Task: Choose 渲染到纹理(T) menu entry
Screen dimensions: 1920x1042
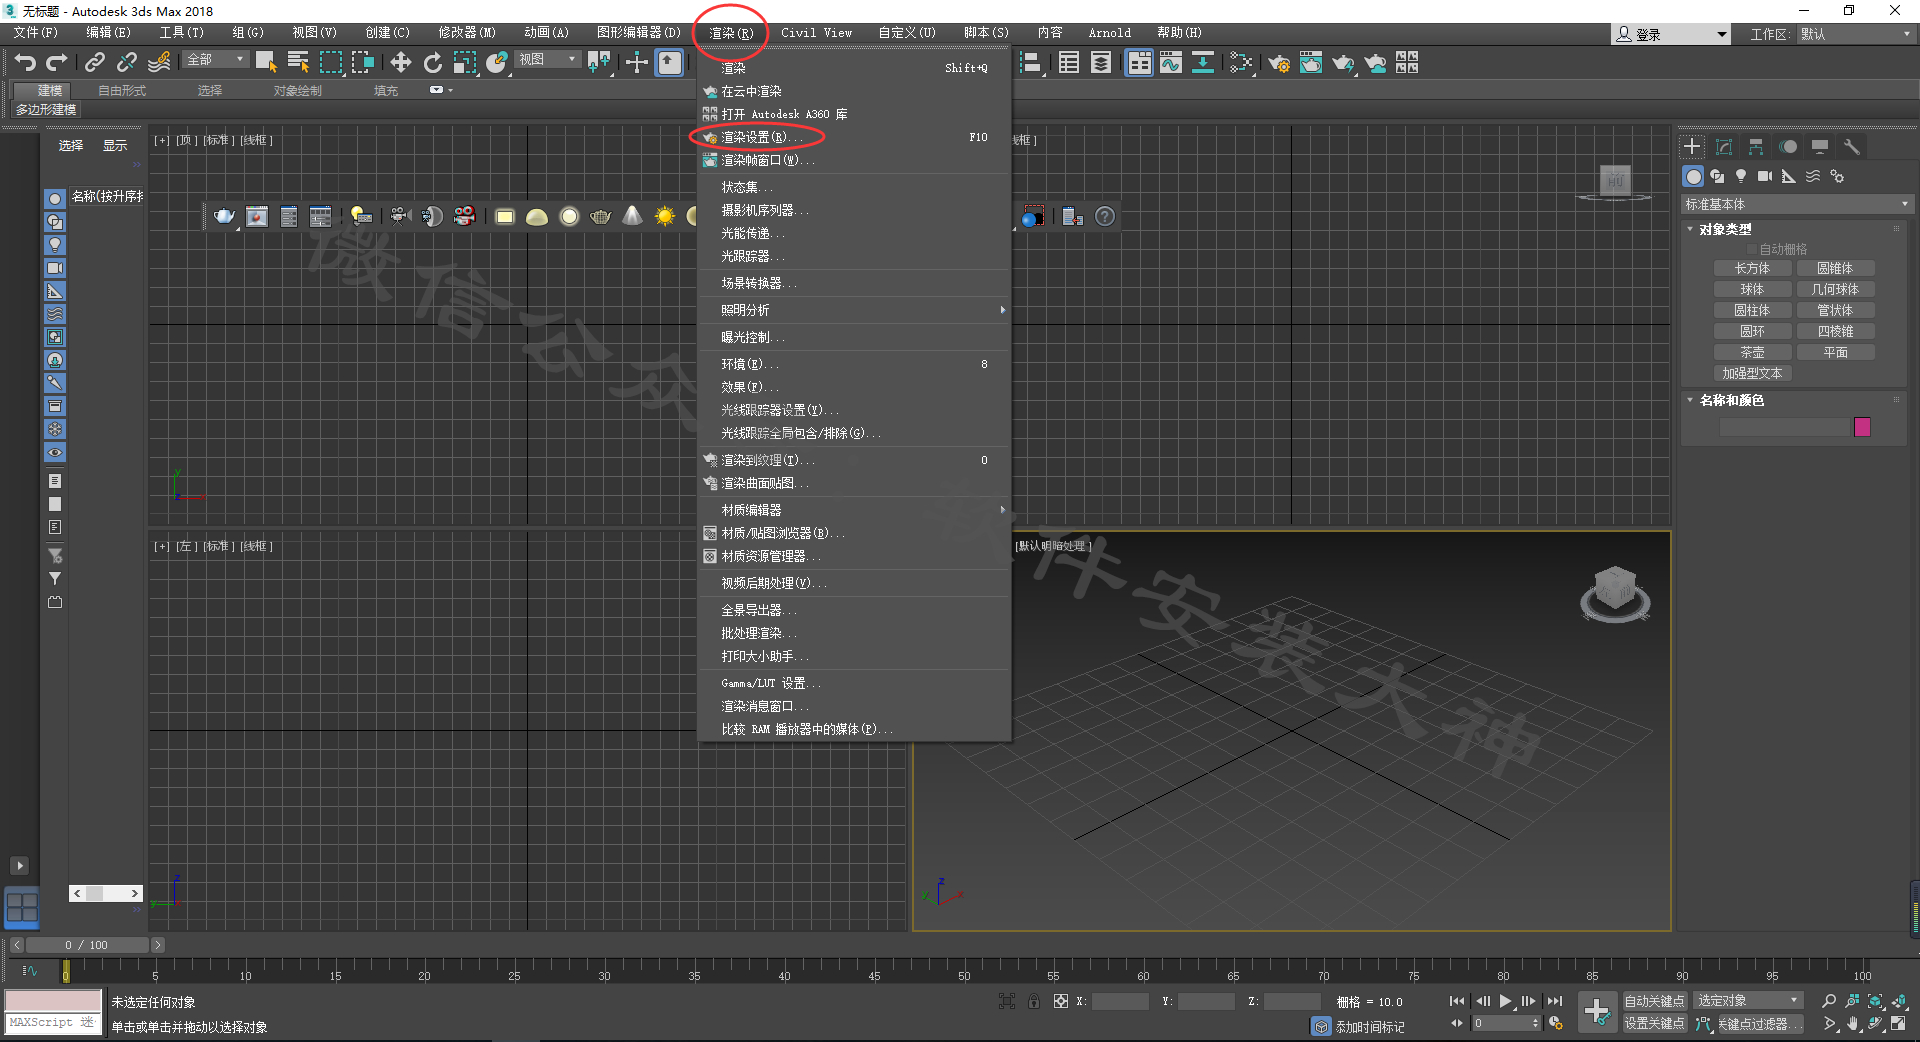Action: point(854,460)
